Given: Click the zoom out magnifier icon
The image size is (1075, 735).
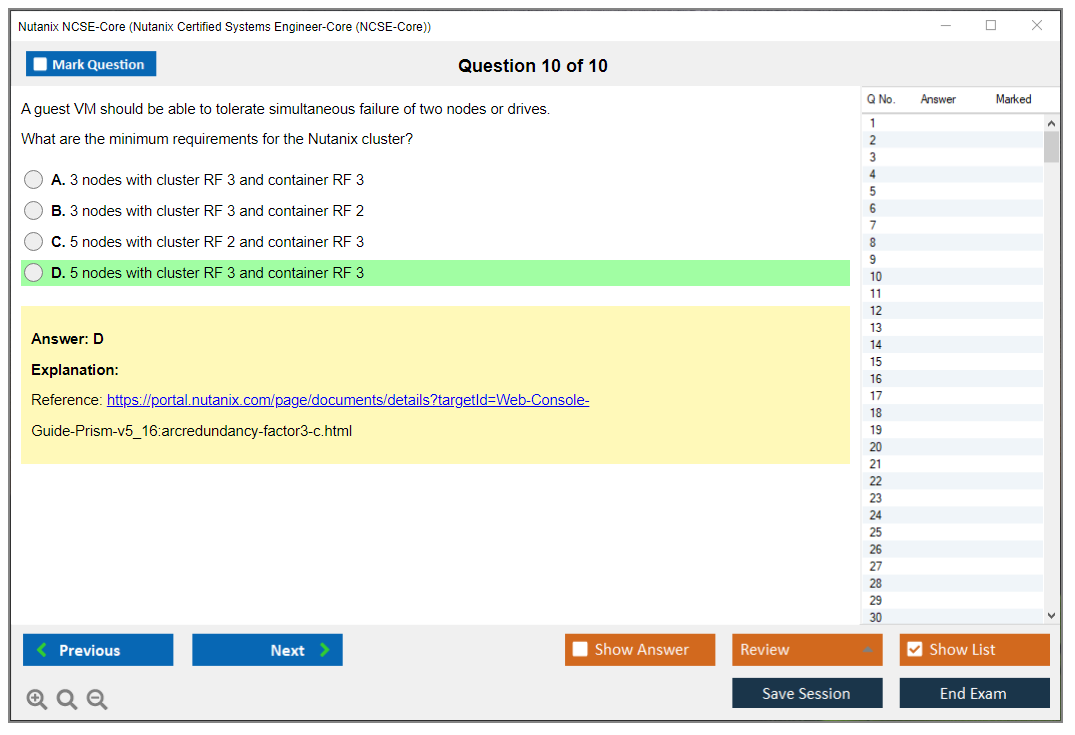Looking at the screenshot, I should point(97,700).
